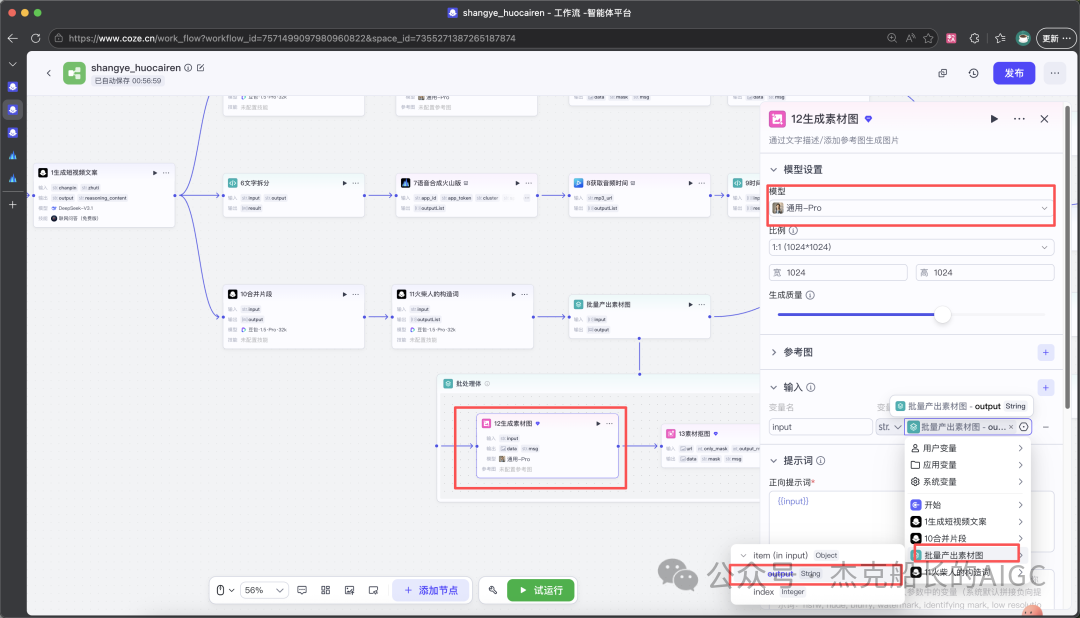Open more options in 12生成素材图 panel header
The image size is (1080, 618).
pyautogui.click(x=1019, y=119)
